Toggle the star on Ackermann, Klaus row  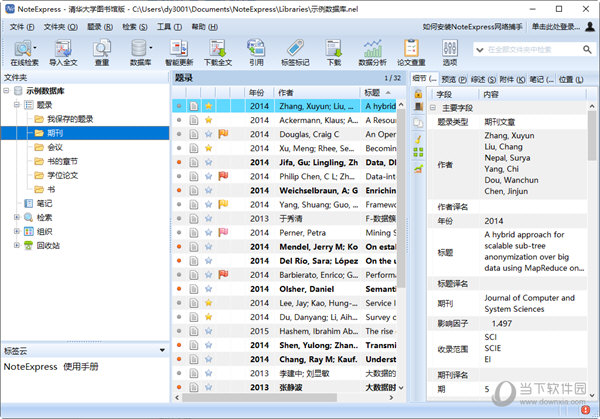coord(208,120)
